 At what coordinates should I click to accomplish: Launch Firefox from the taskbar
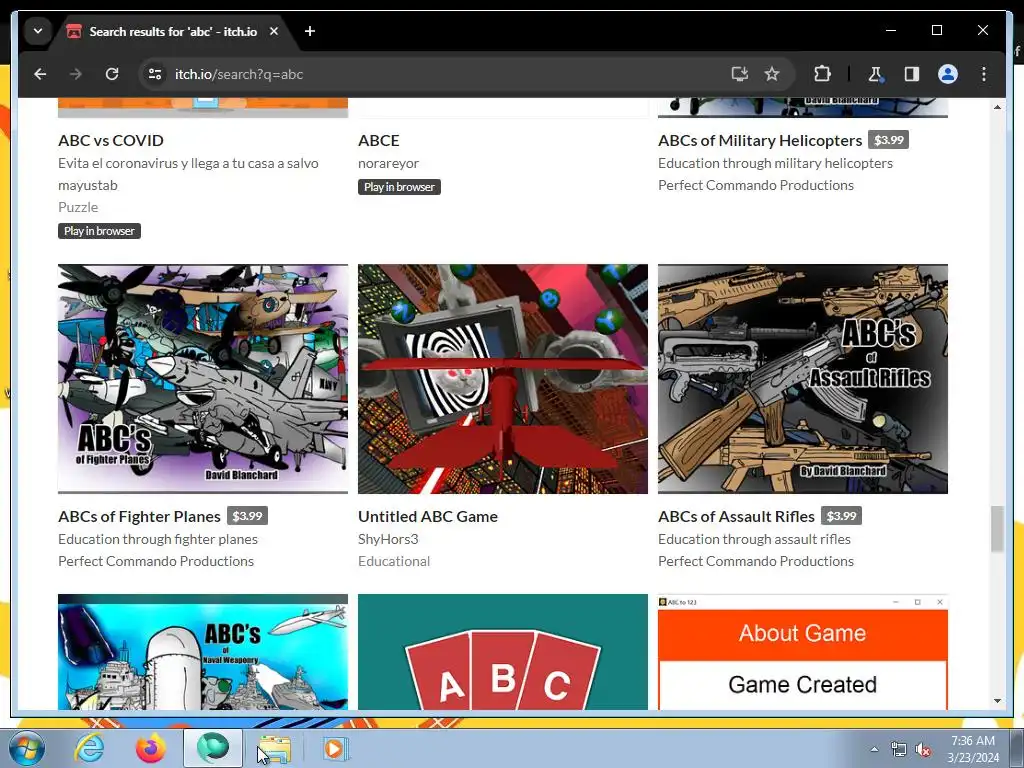[x=150, y=748]
